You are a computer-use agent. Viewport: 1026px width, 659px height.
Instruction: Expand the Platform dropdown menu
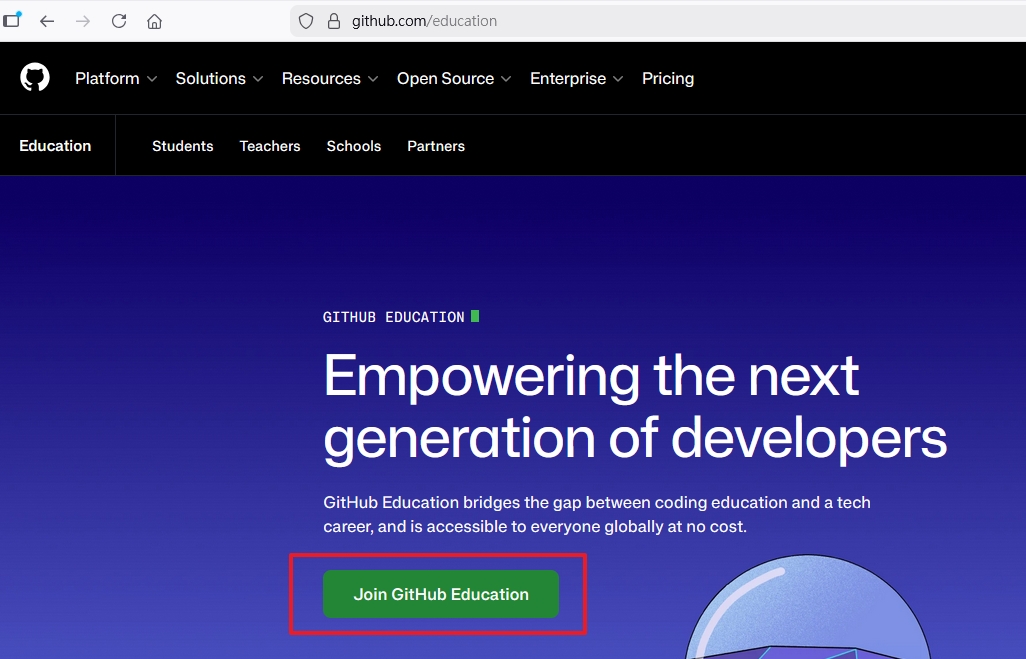pos(116,79)
